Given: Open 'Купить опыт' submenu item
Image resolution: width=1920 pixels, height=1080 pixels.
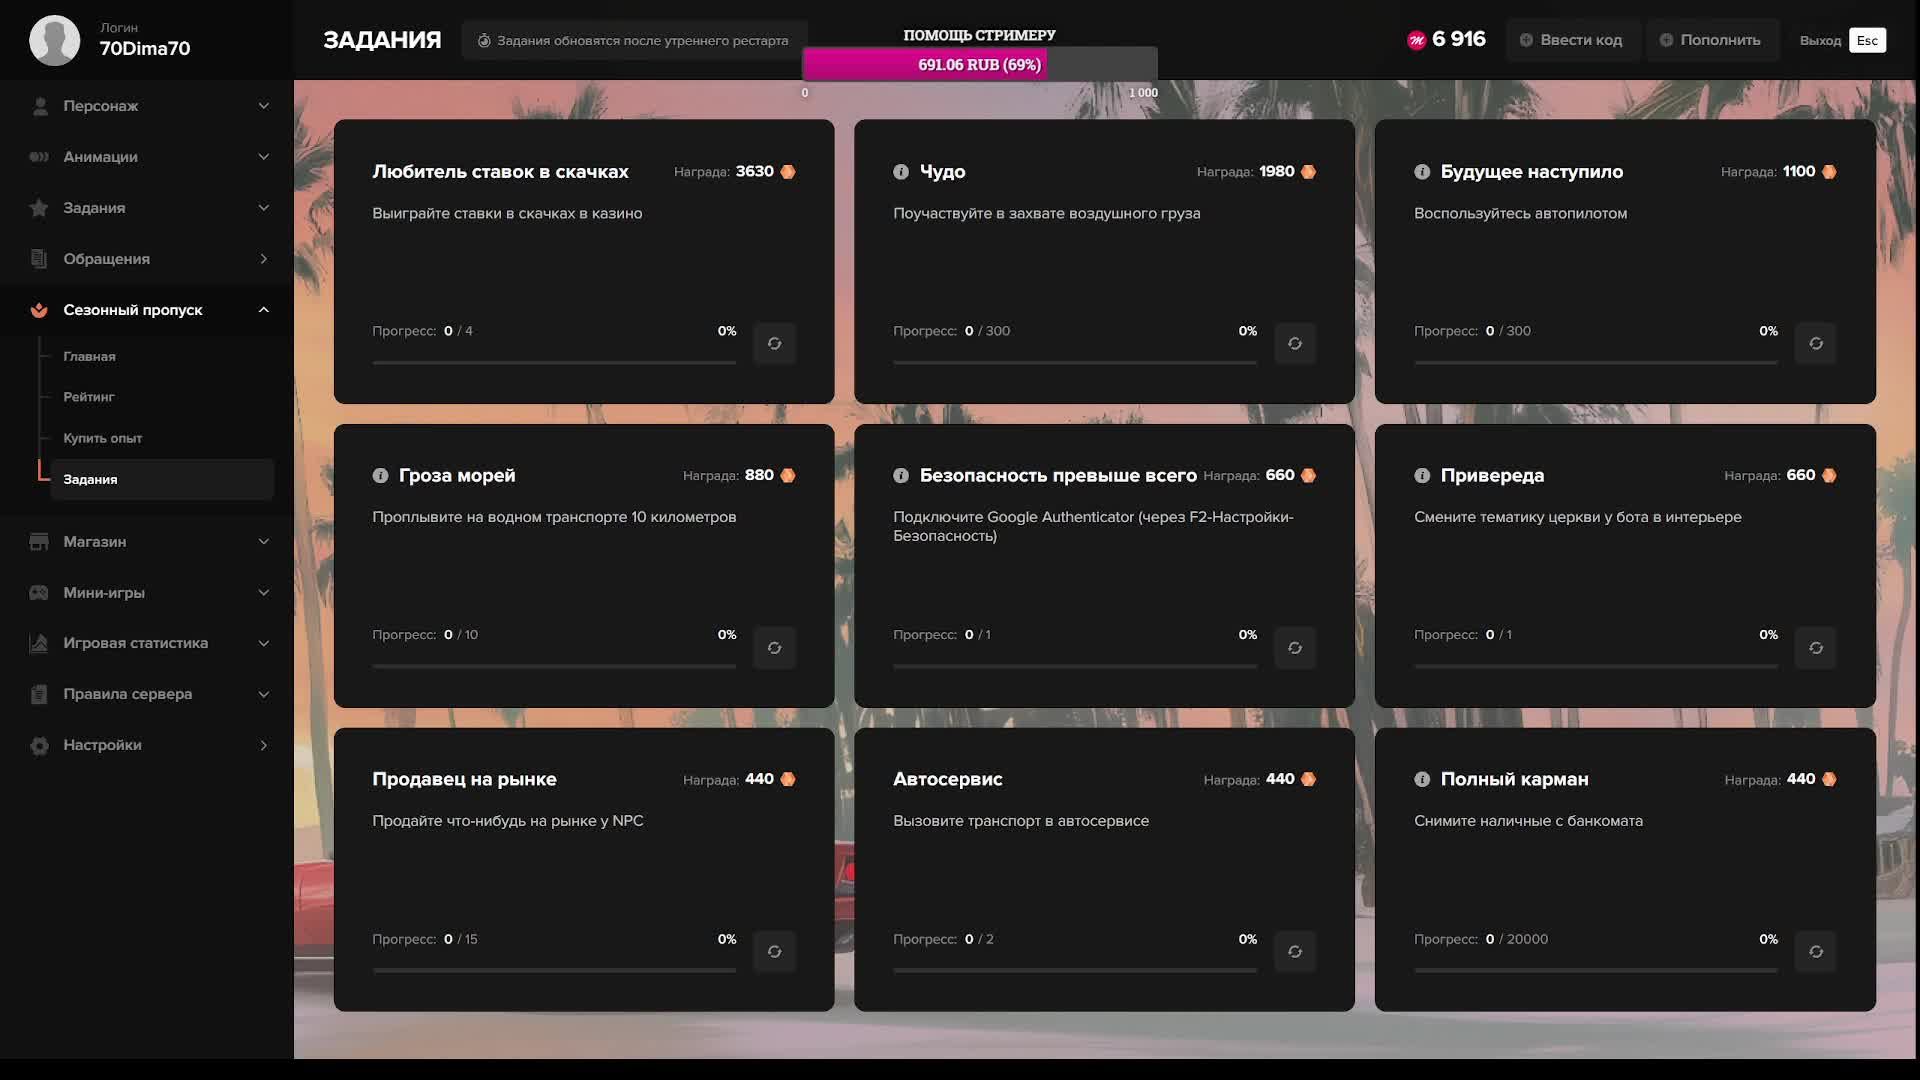Looking at the screenshot, I should click(x=103, y=438).
